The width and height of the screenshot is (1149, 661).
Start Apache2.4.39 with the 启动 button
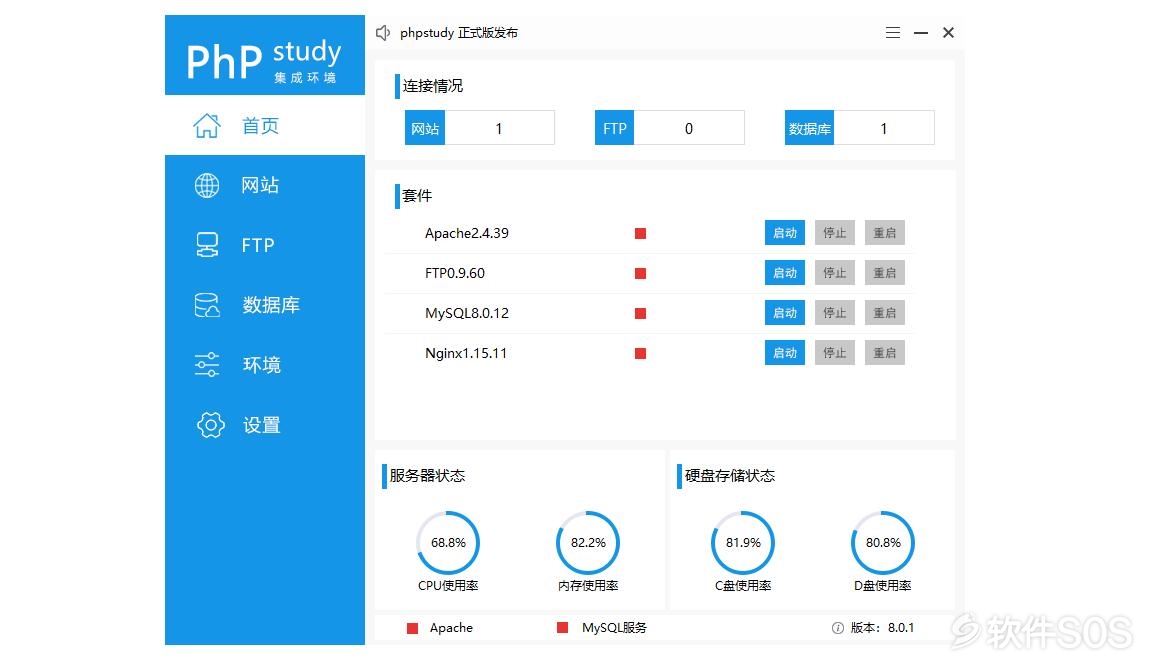point(785,233)
